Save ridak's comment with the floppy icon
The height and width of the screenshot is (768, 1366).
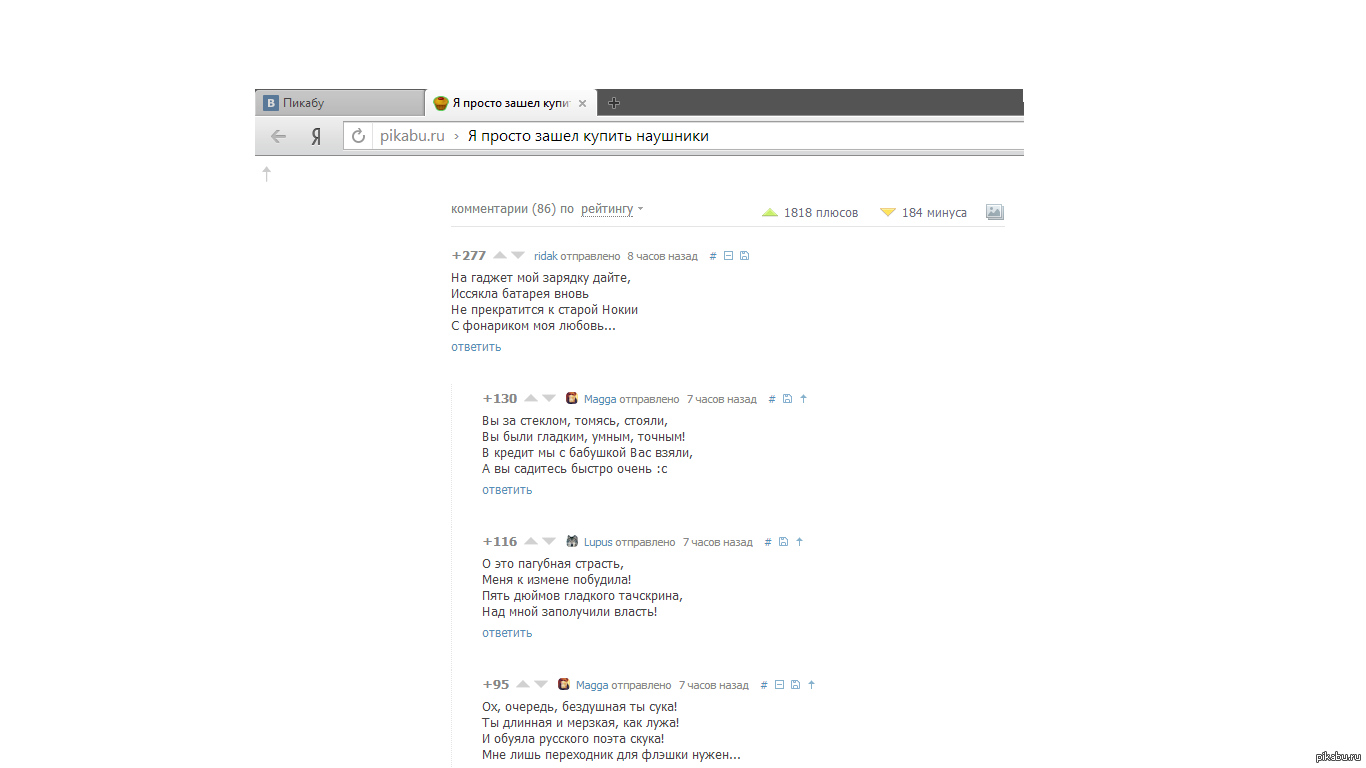[x=744, y=256]
